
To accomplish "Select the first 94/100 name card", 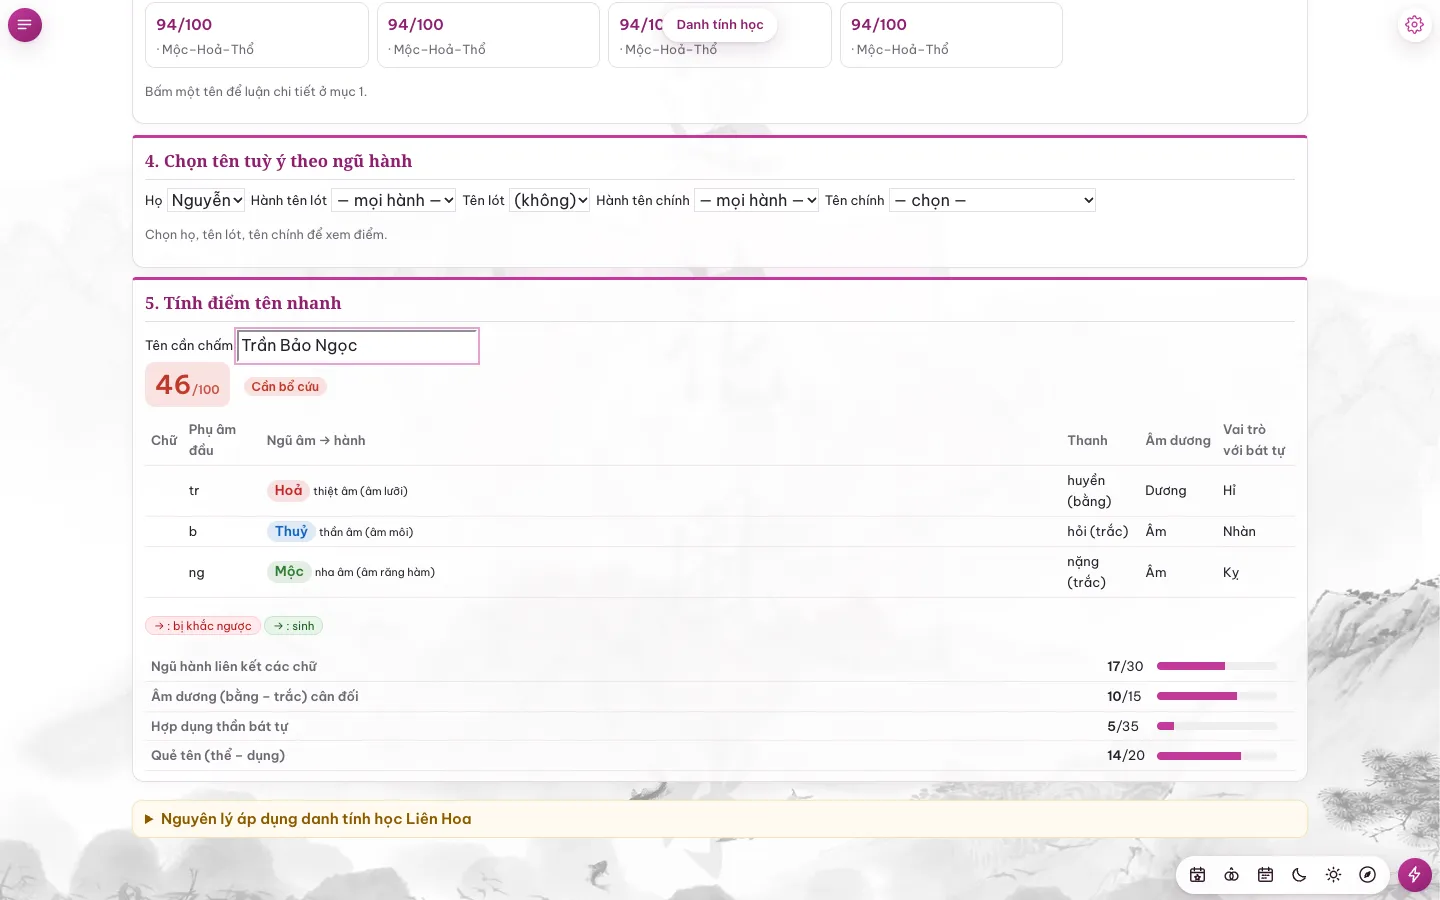I will click(x=257, y=35).
